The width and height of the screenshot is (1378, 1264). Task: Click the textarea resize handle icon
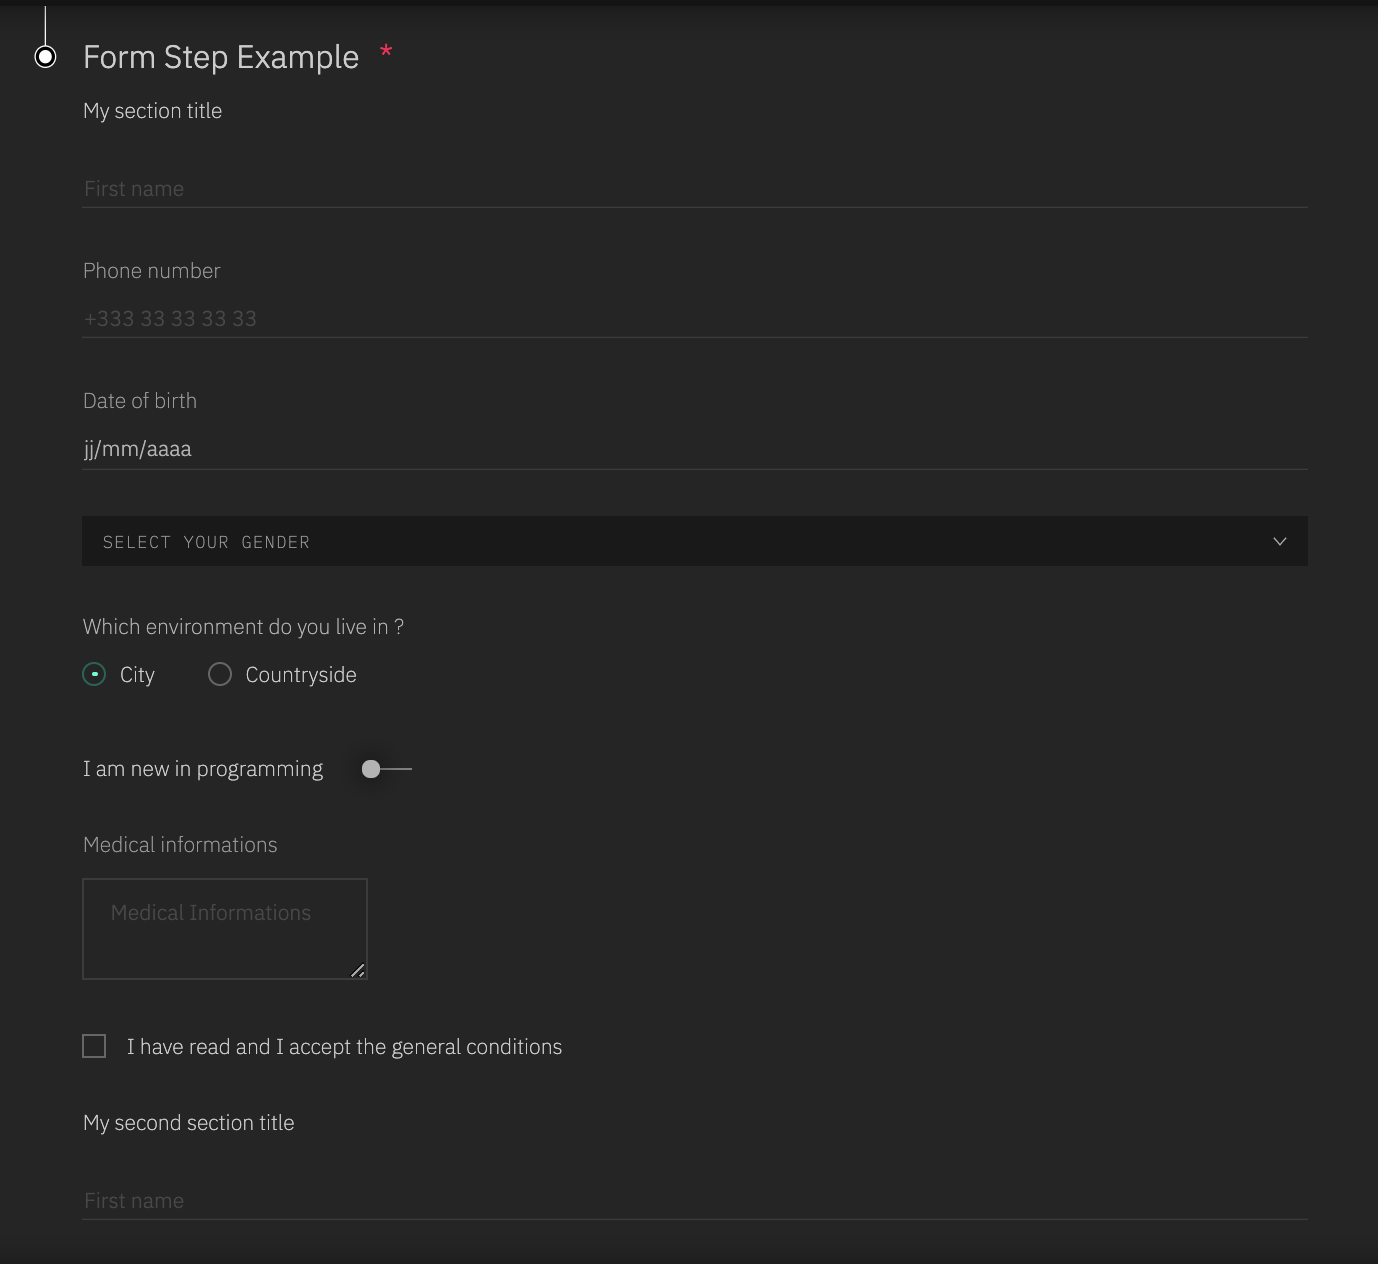click(358, 970)
